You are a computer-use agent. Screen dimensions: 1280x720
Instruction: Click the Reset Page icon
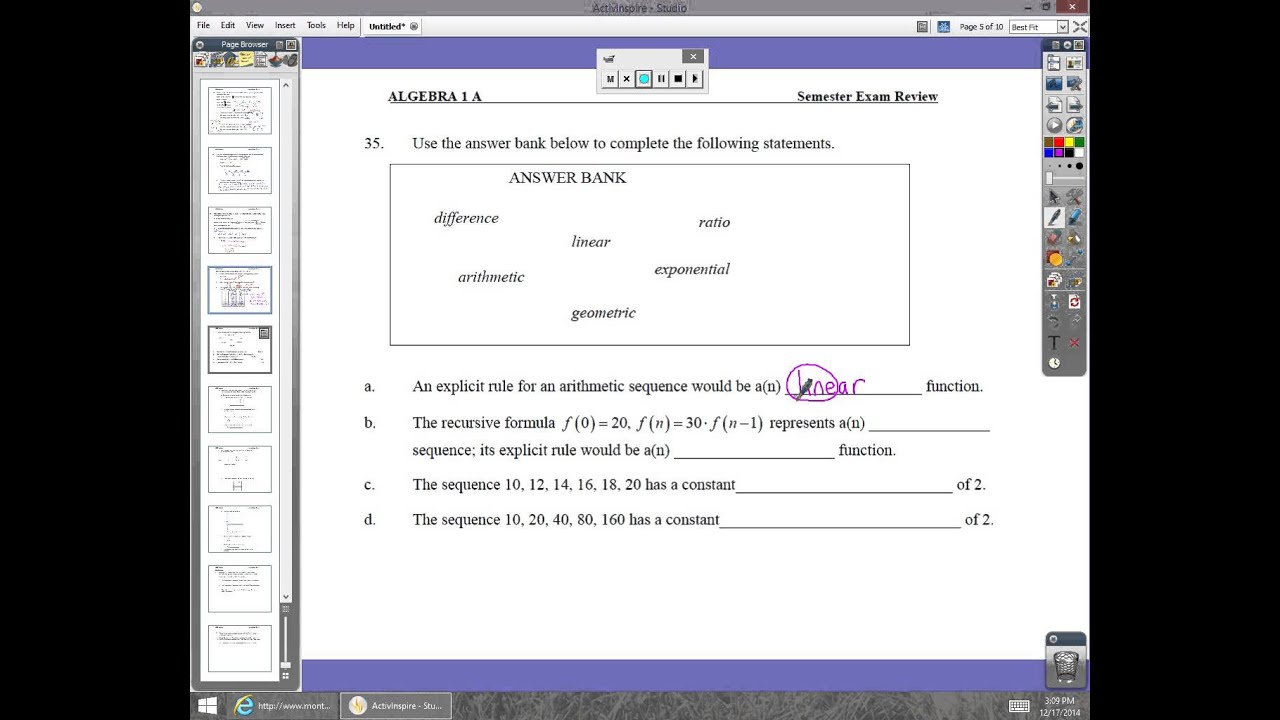[1075, 301]
